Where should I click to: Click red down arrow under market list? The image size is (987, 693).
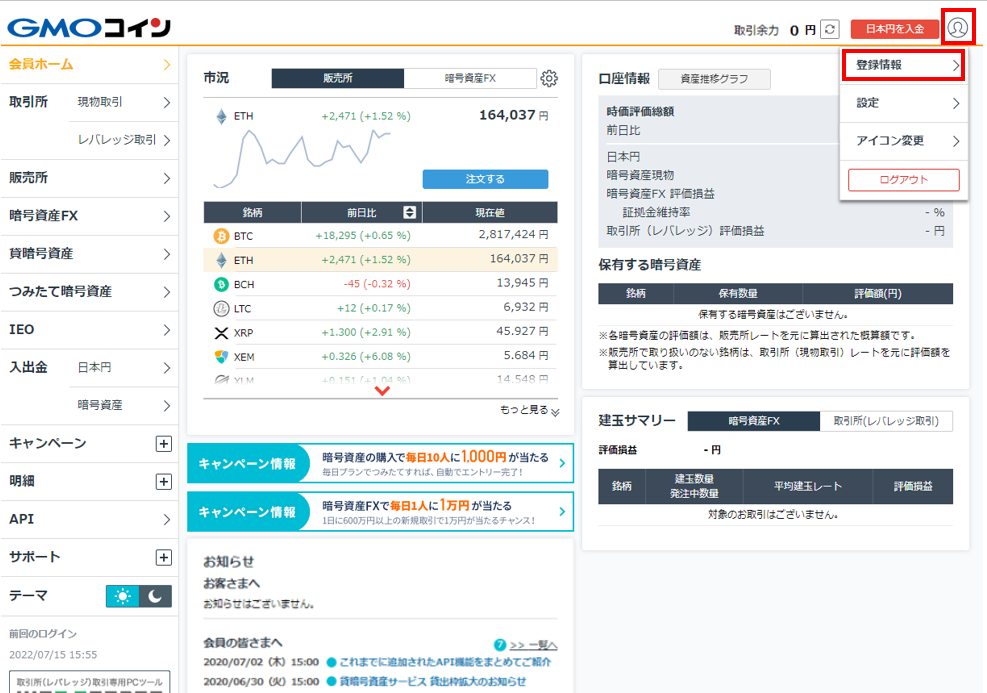382,391
